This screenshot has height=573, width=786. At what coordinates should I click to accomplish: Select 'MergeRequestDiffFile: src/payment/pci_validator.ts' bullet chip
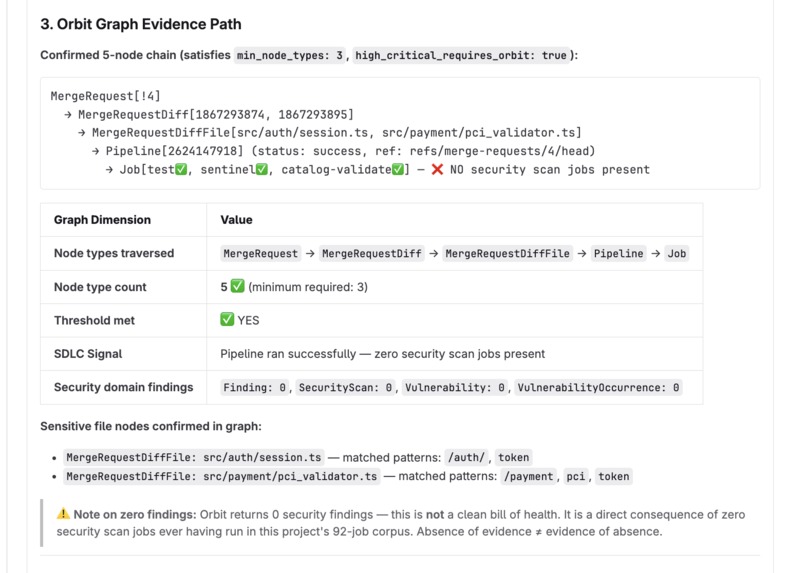(x=222, y=476)
